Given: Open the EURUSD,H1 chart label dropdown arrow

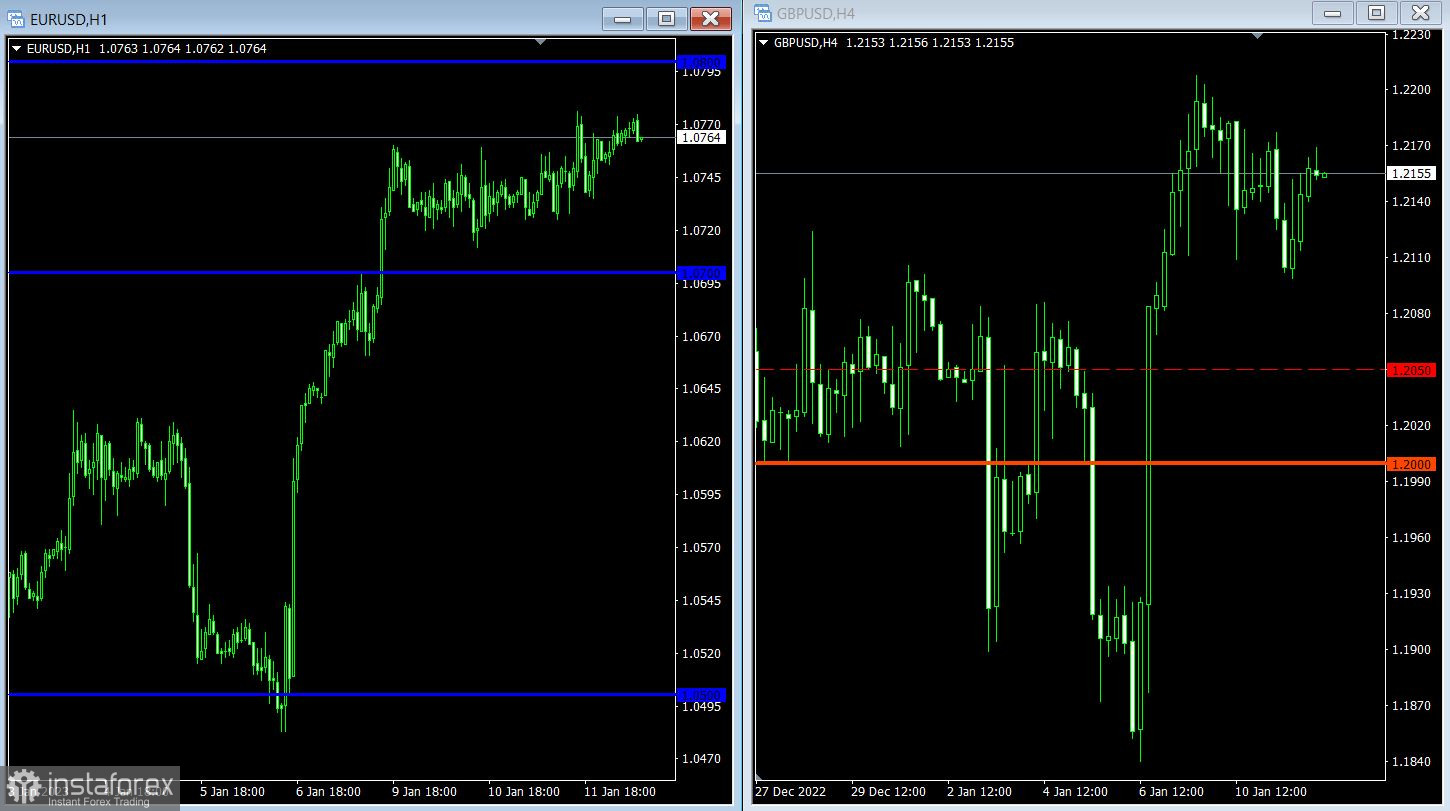Looking at the screenshot, I should [16, 48].
